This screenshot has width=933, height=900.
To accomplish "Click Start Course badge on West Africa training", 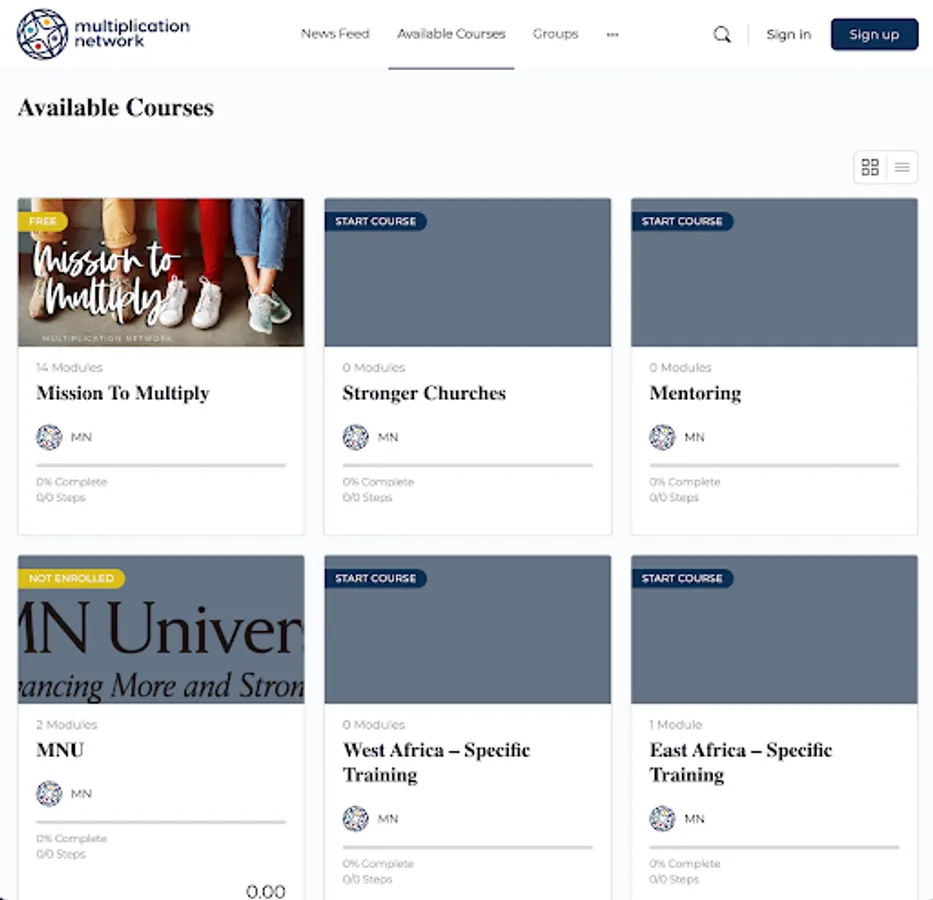I will [x=375, y=578].
